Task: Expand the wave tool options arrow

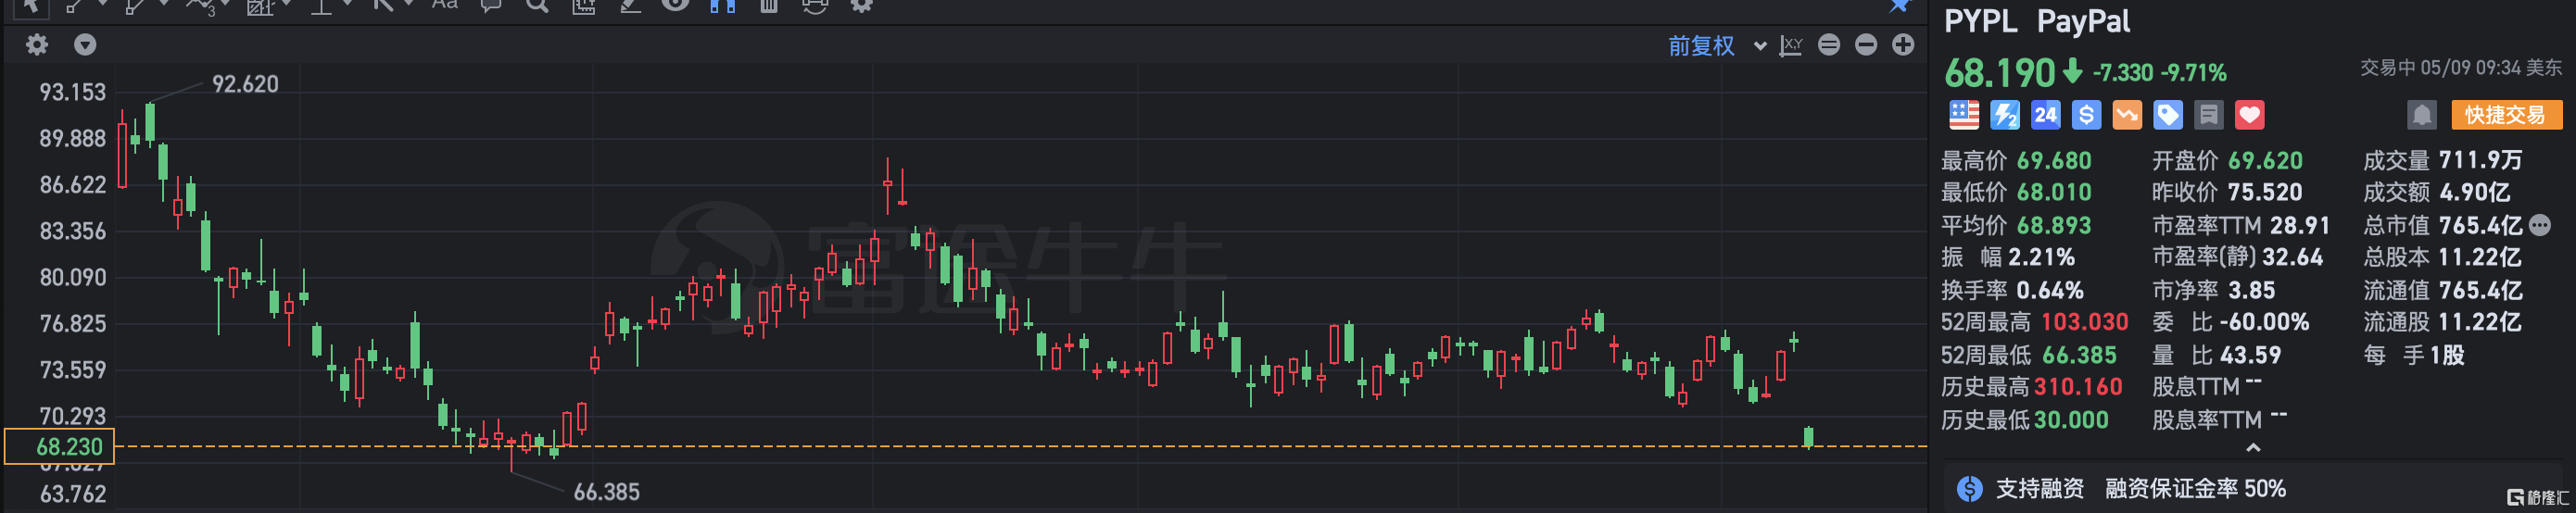Action: click(x=225, y=4)
